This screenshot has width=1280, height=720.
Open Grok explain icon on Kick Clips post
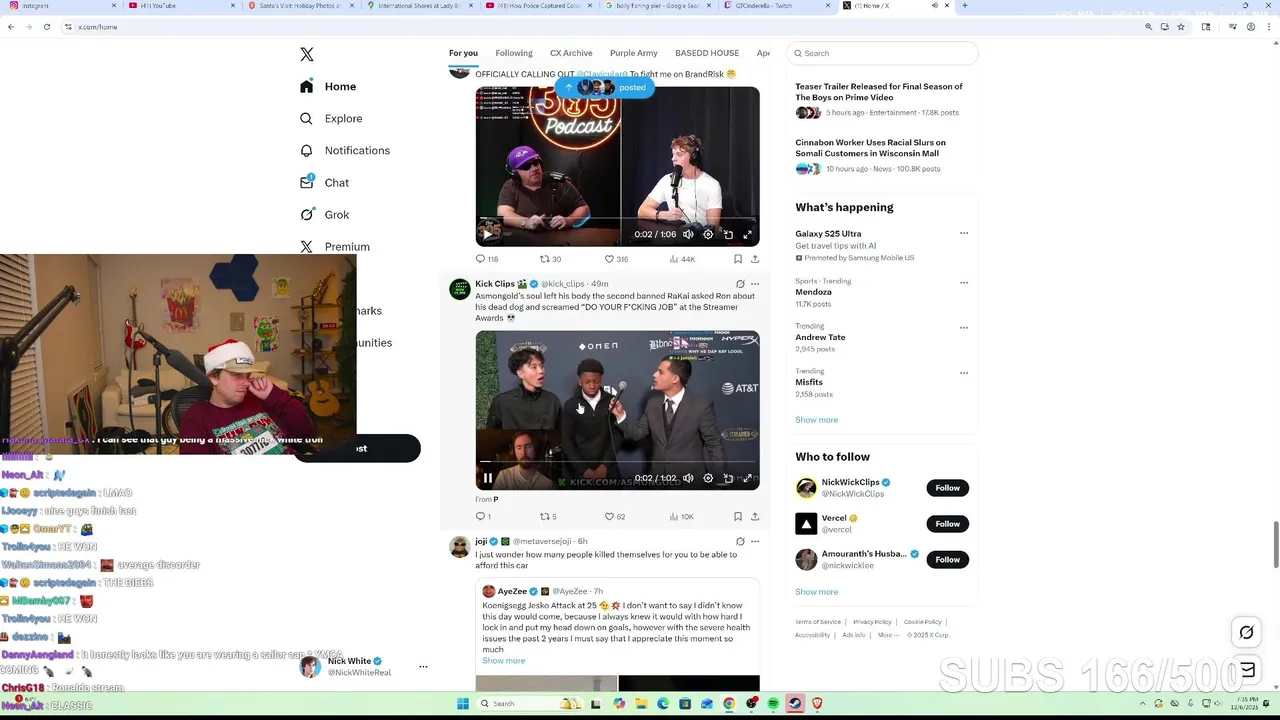point(740,284)
